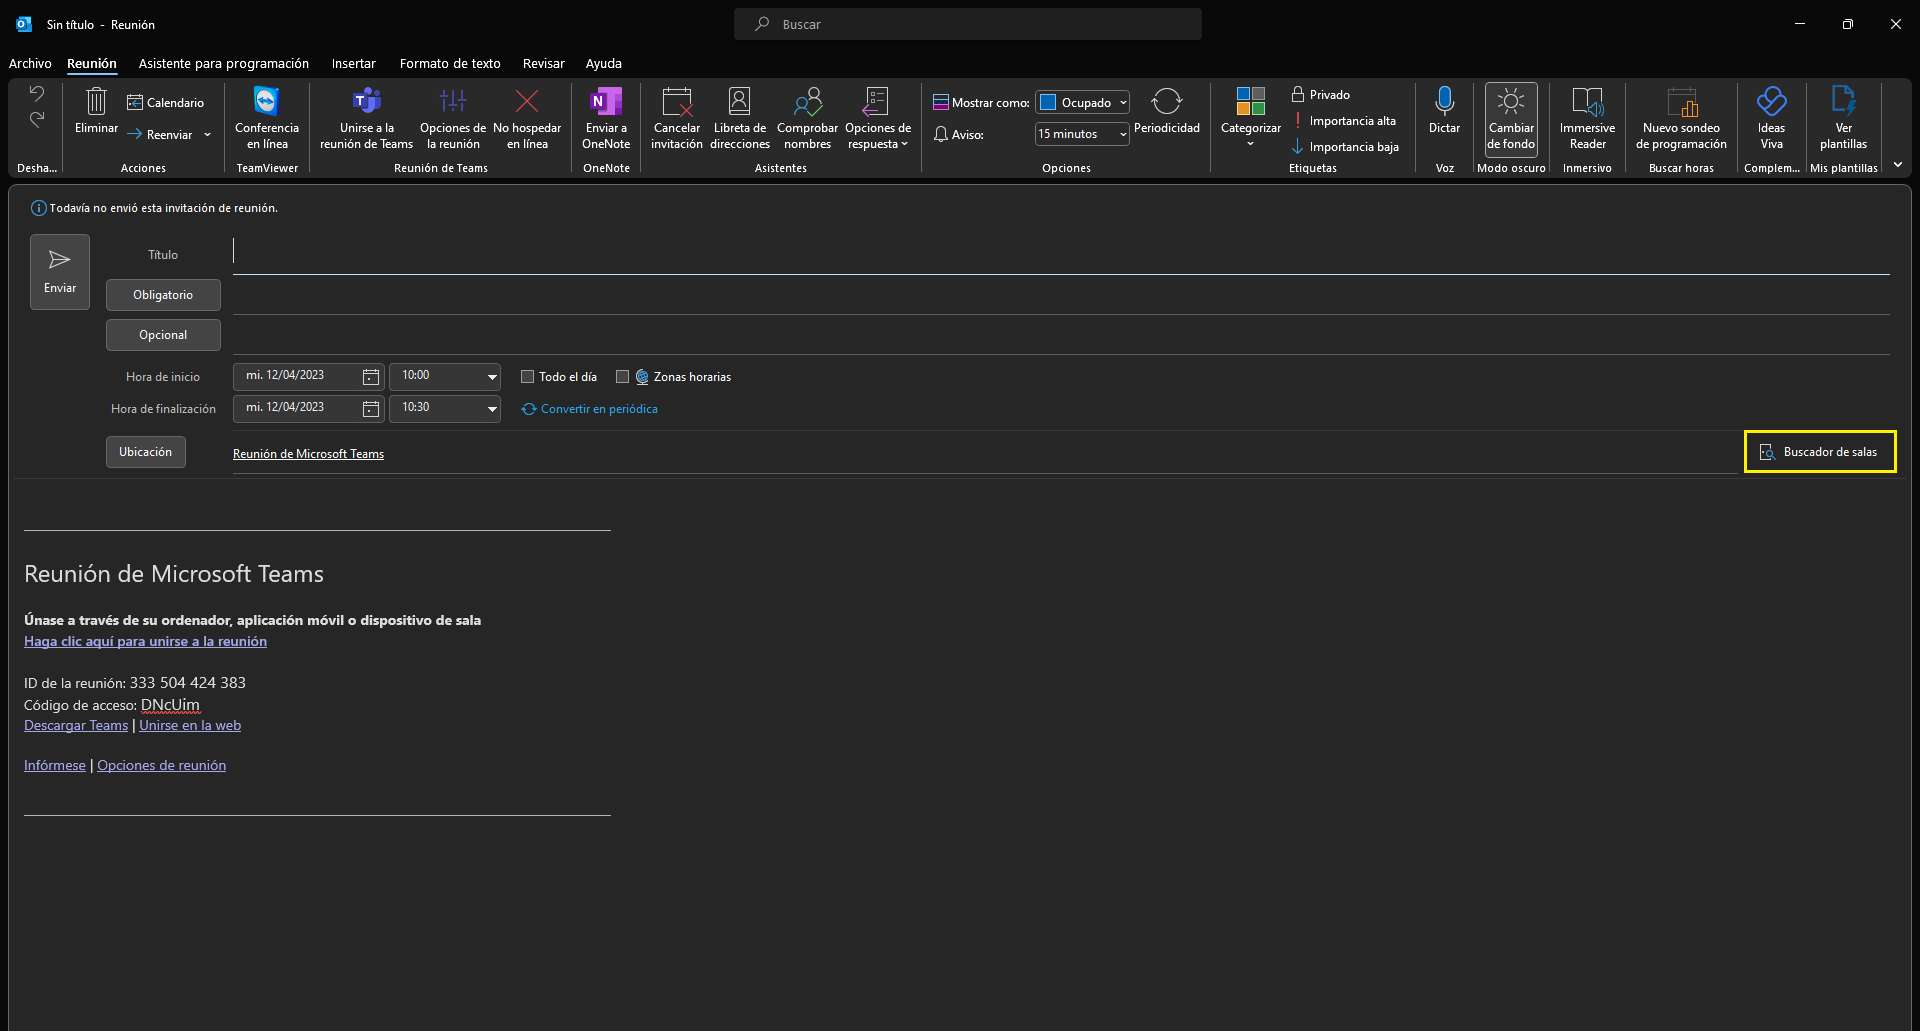Screen dimensions: 1920x1031
Task: Expand the Categorizar dropdown
Action: click(x=1250, y=144)
